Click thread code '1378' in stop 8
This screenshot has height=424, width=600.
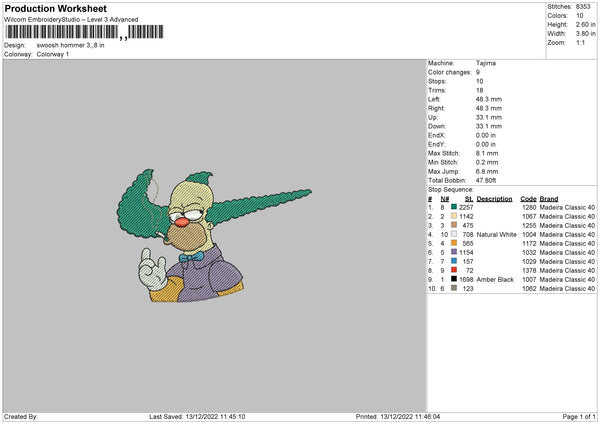pos(529,271)
